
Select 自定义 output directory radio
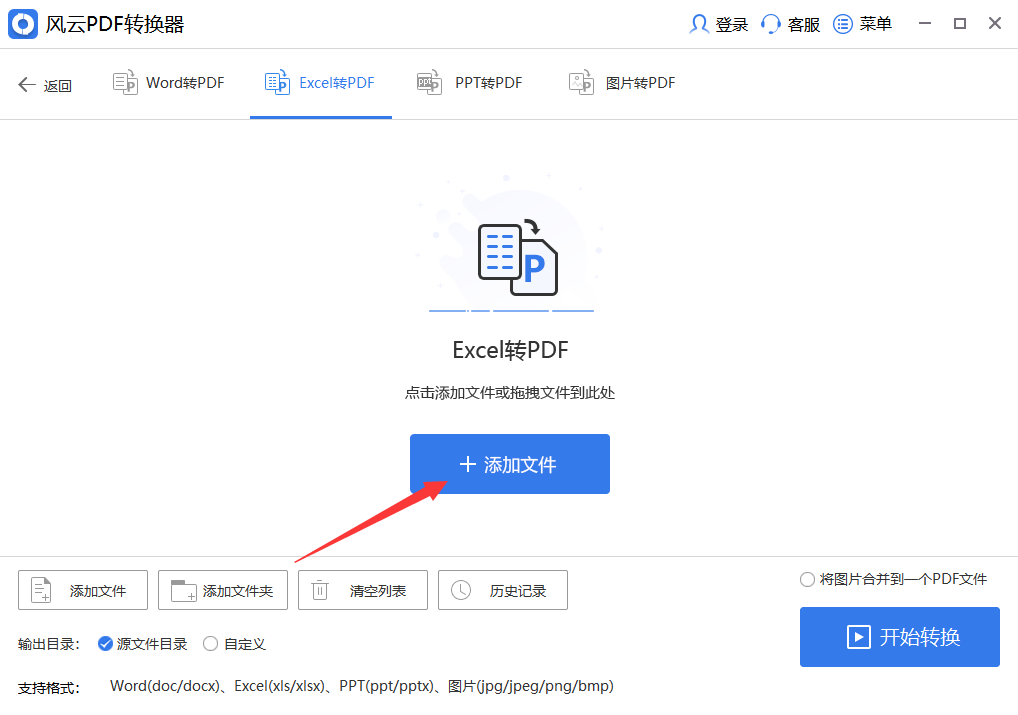210,644
